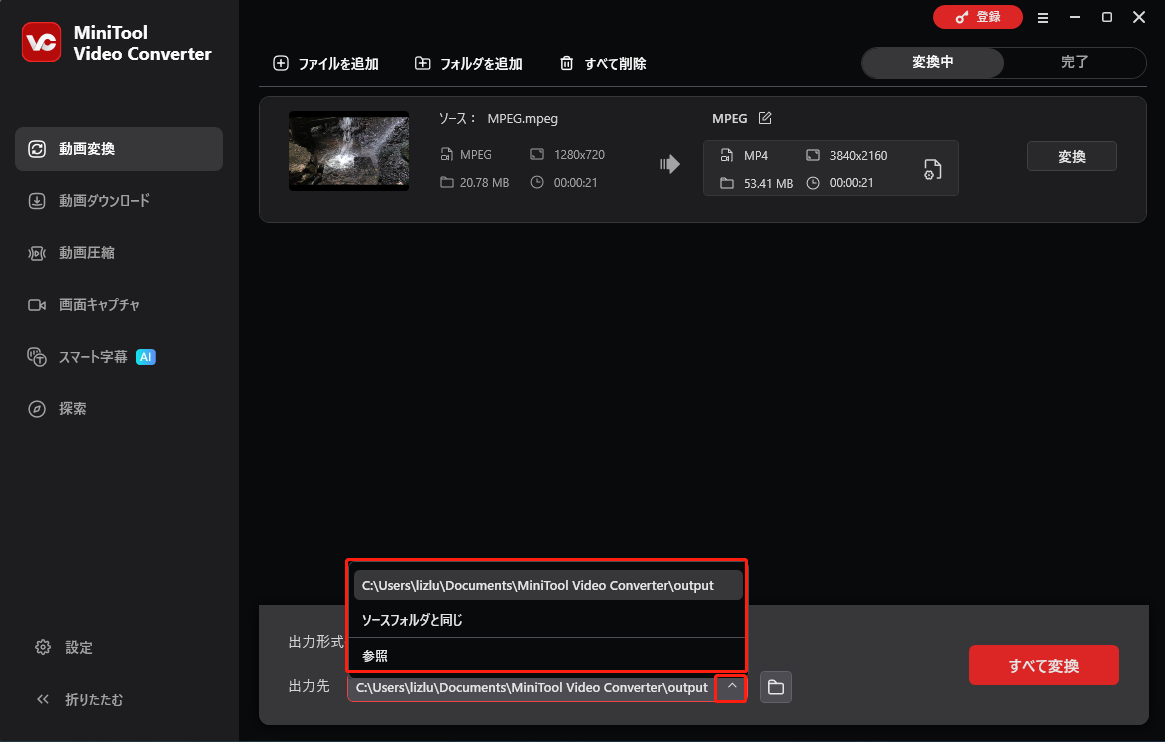Click the plus icon in ファイルを追加
Screen dimensions: 1165x742
(x=281, y=63)
